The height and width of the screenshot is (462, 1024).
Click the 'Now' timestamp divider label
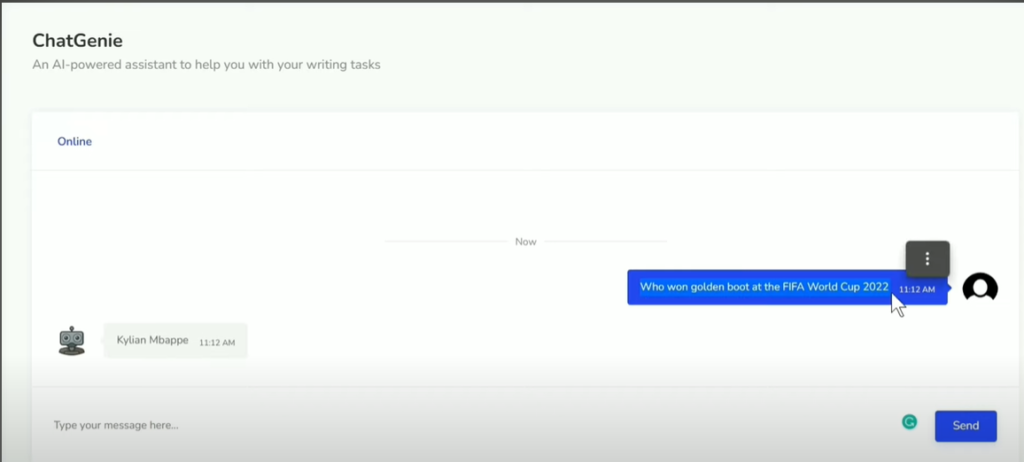tap(526, 242)
